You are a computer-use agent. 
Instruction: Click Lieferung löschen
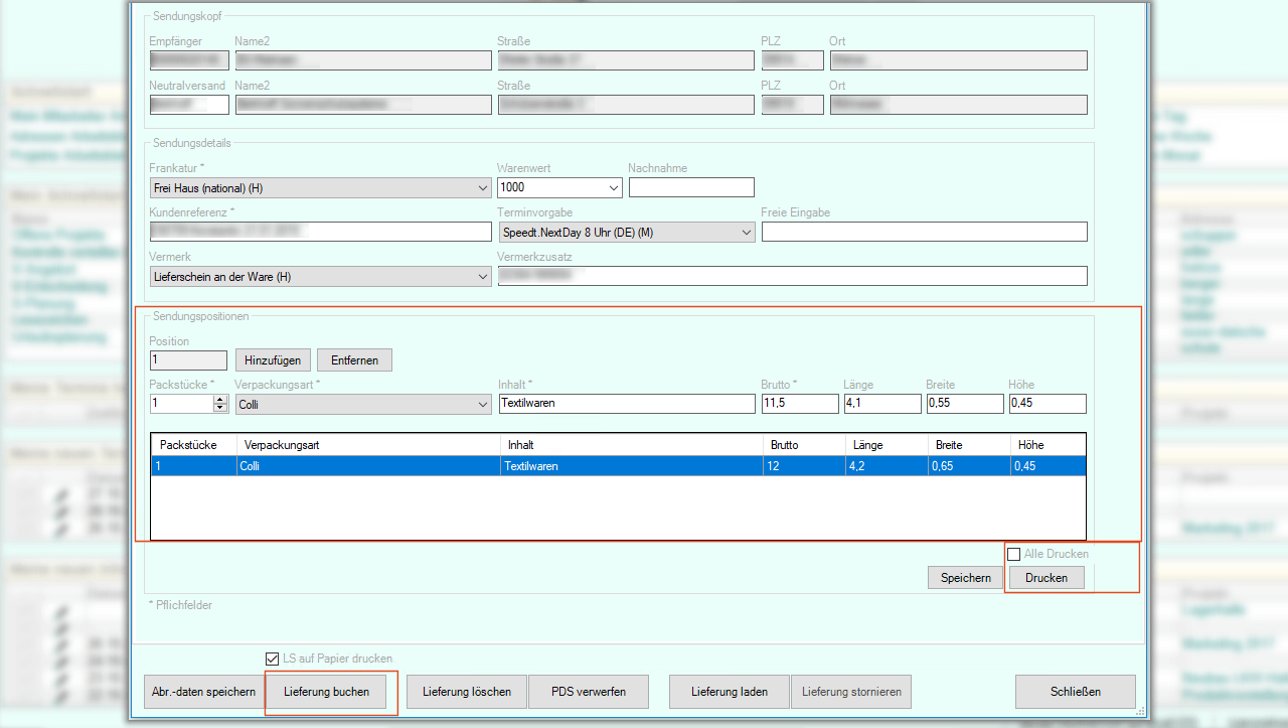click(x=466, y=692)
